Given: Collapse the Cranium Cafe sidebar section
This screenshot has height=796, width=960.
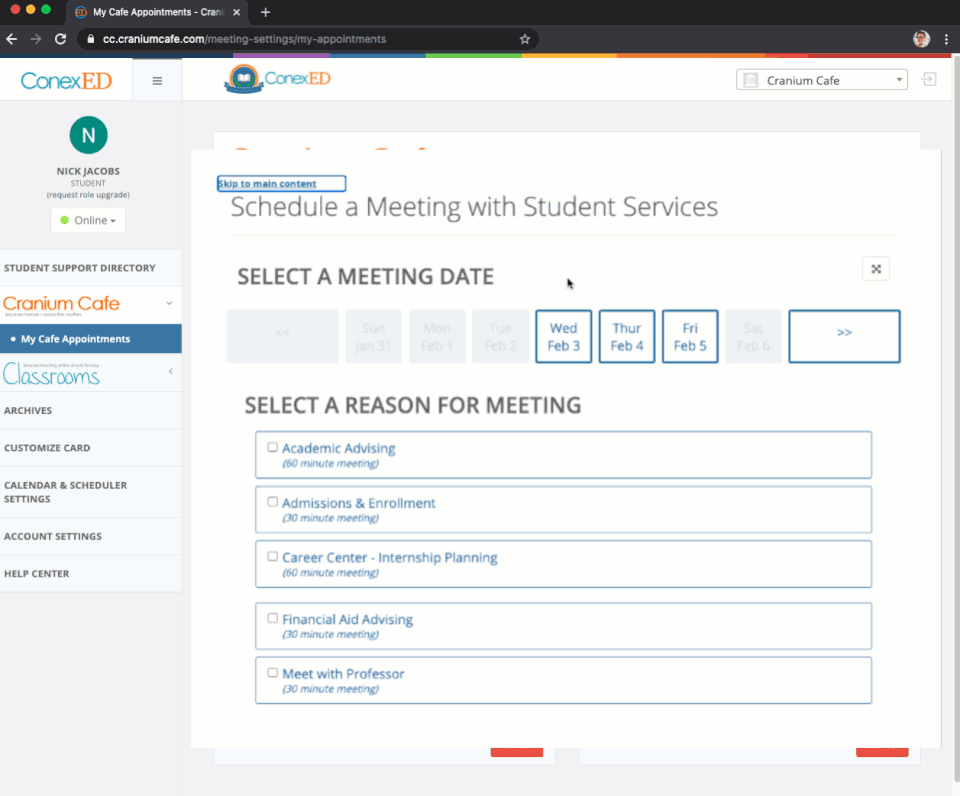Looking at the screenshot, I should [x=170, y=304].
